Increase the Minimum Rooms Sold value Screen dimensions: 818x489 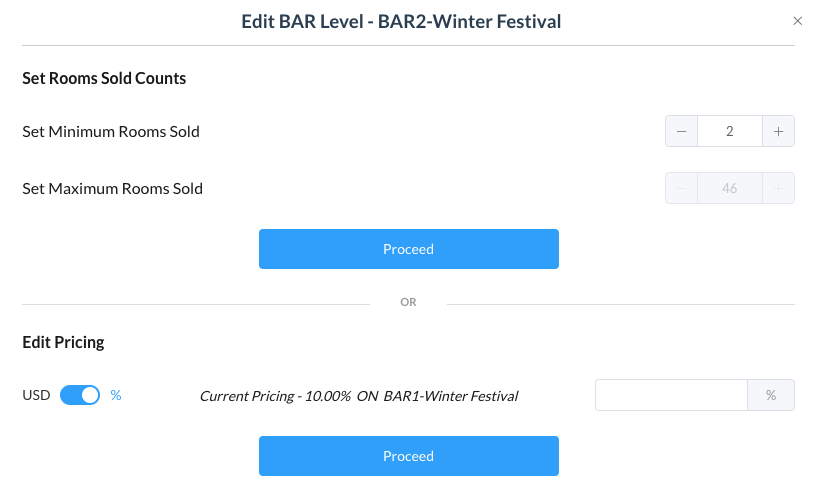coord(778,131)
